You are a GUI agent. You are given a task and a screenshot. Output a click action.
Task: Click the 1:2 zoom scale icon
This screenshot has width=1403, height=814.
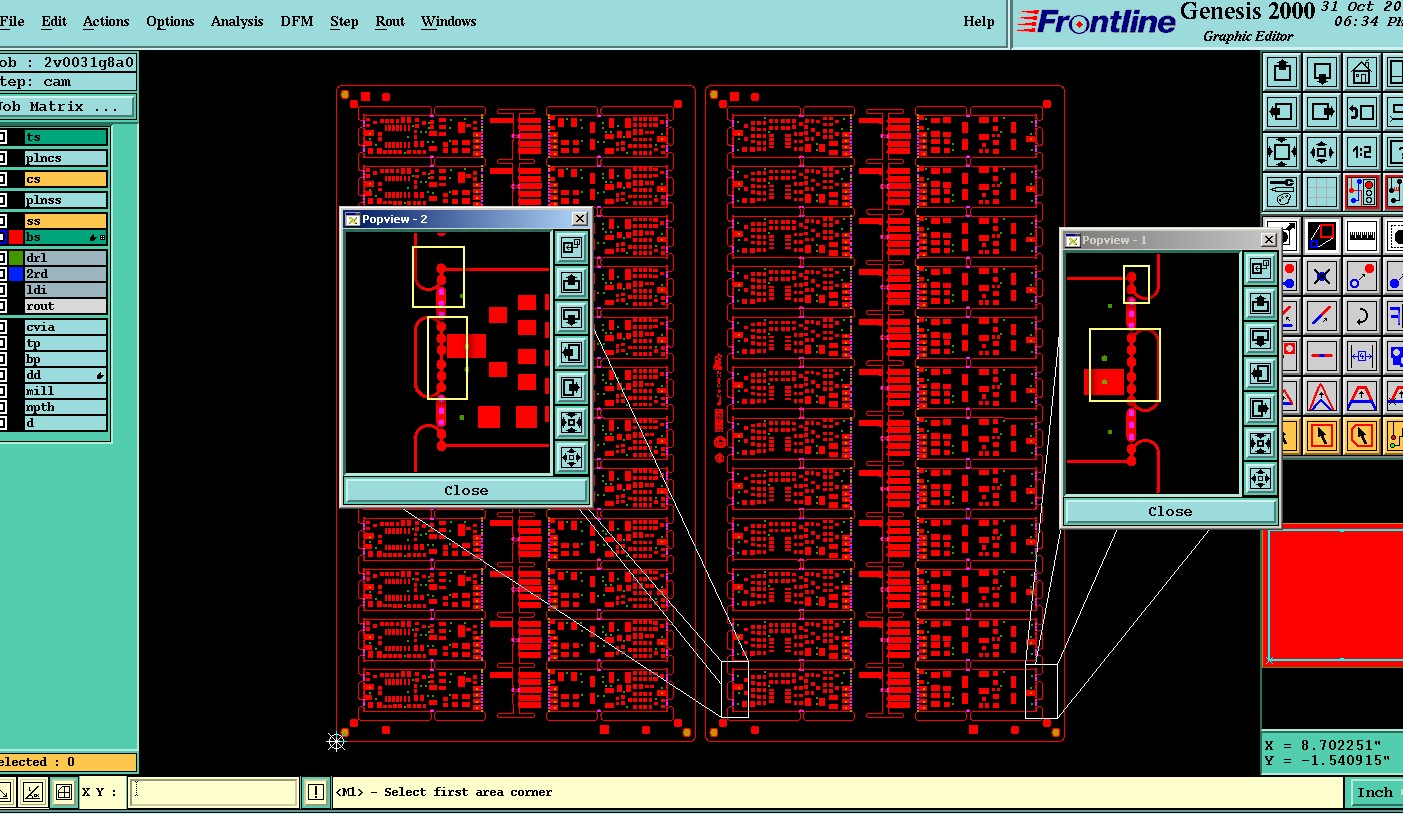[x=1361, y=152]
